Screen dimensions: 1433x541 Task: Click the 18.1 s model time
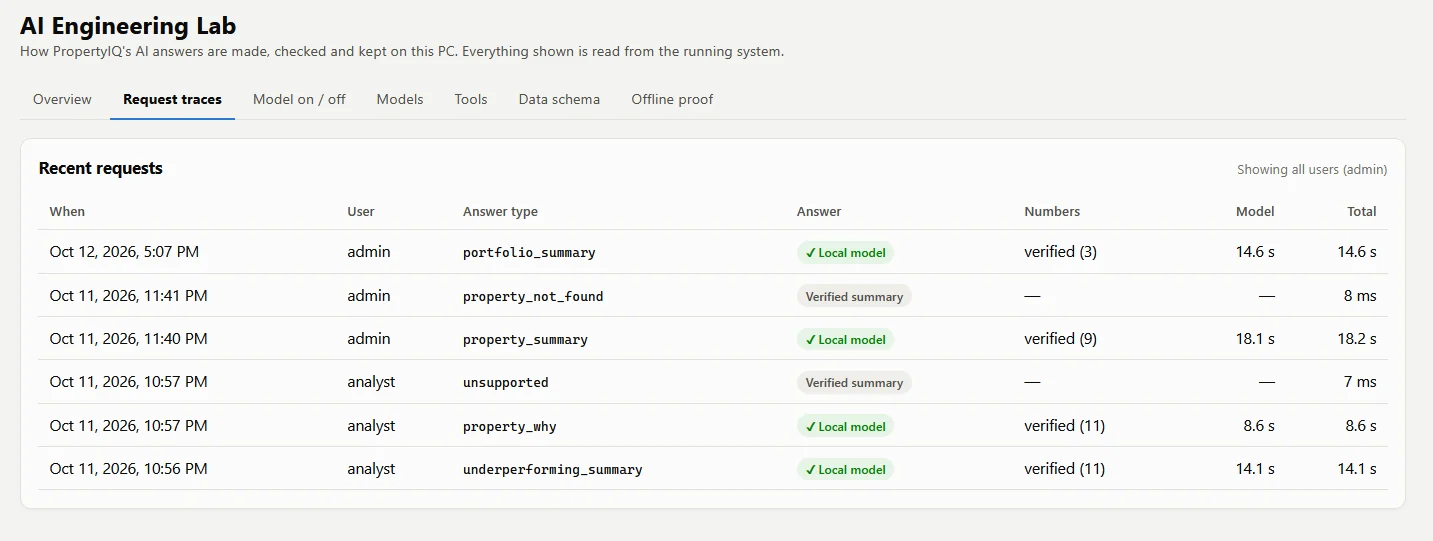coord(1255,339)
